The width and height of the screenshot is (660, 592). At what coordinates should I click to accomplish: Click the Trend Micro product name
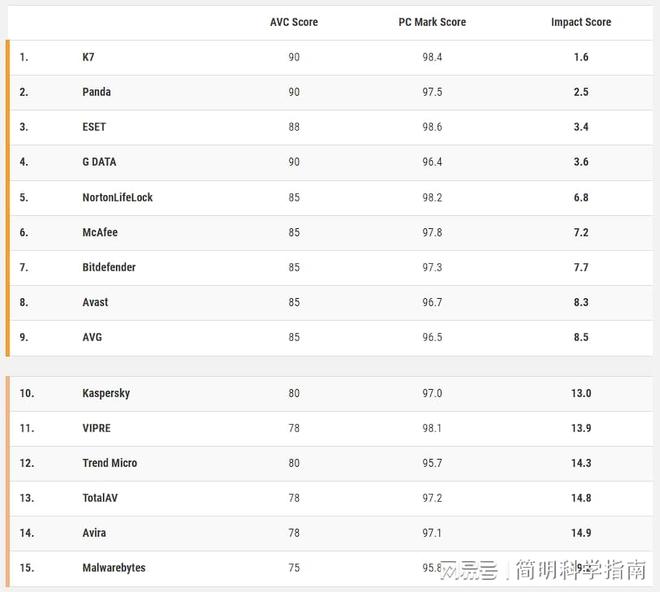coord(110,463)
